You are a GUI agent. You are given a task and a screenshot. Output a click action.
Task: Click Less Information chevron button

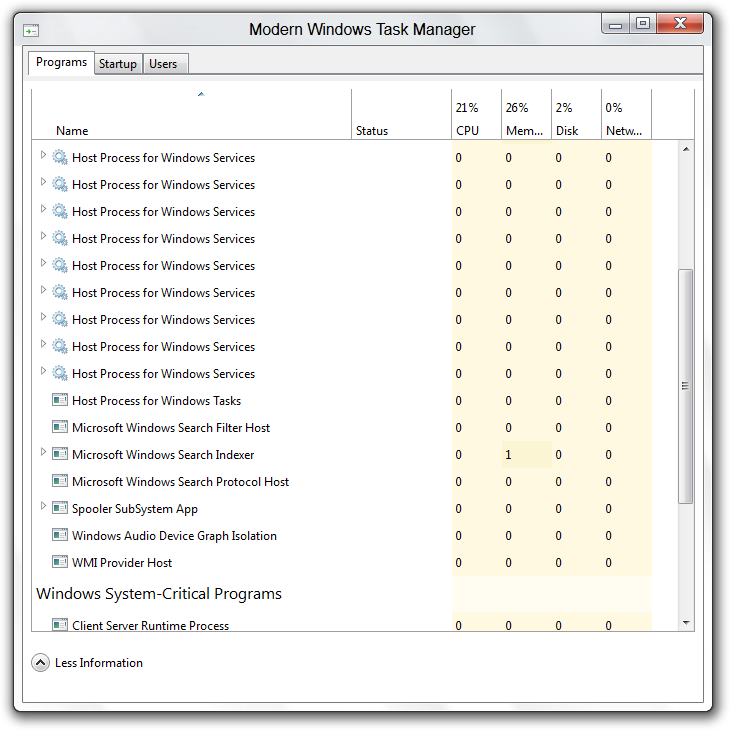pos(41,662)
